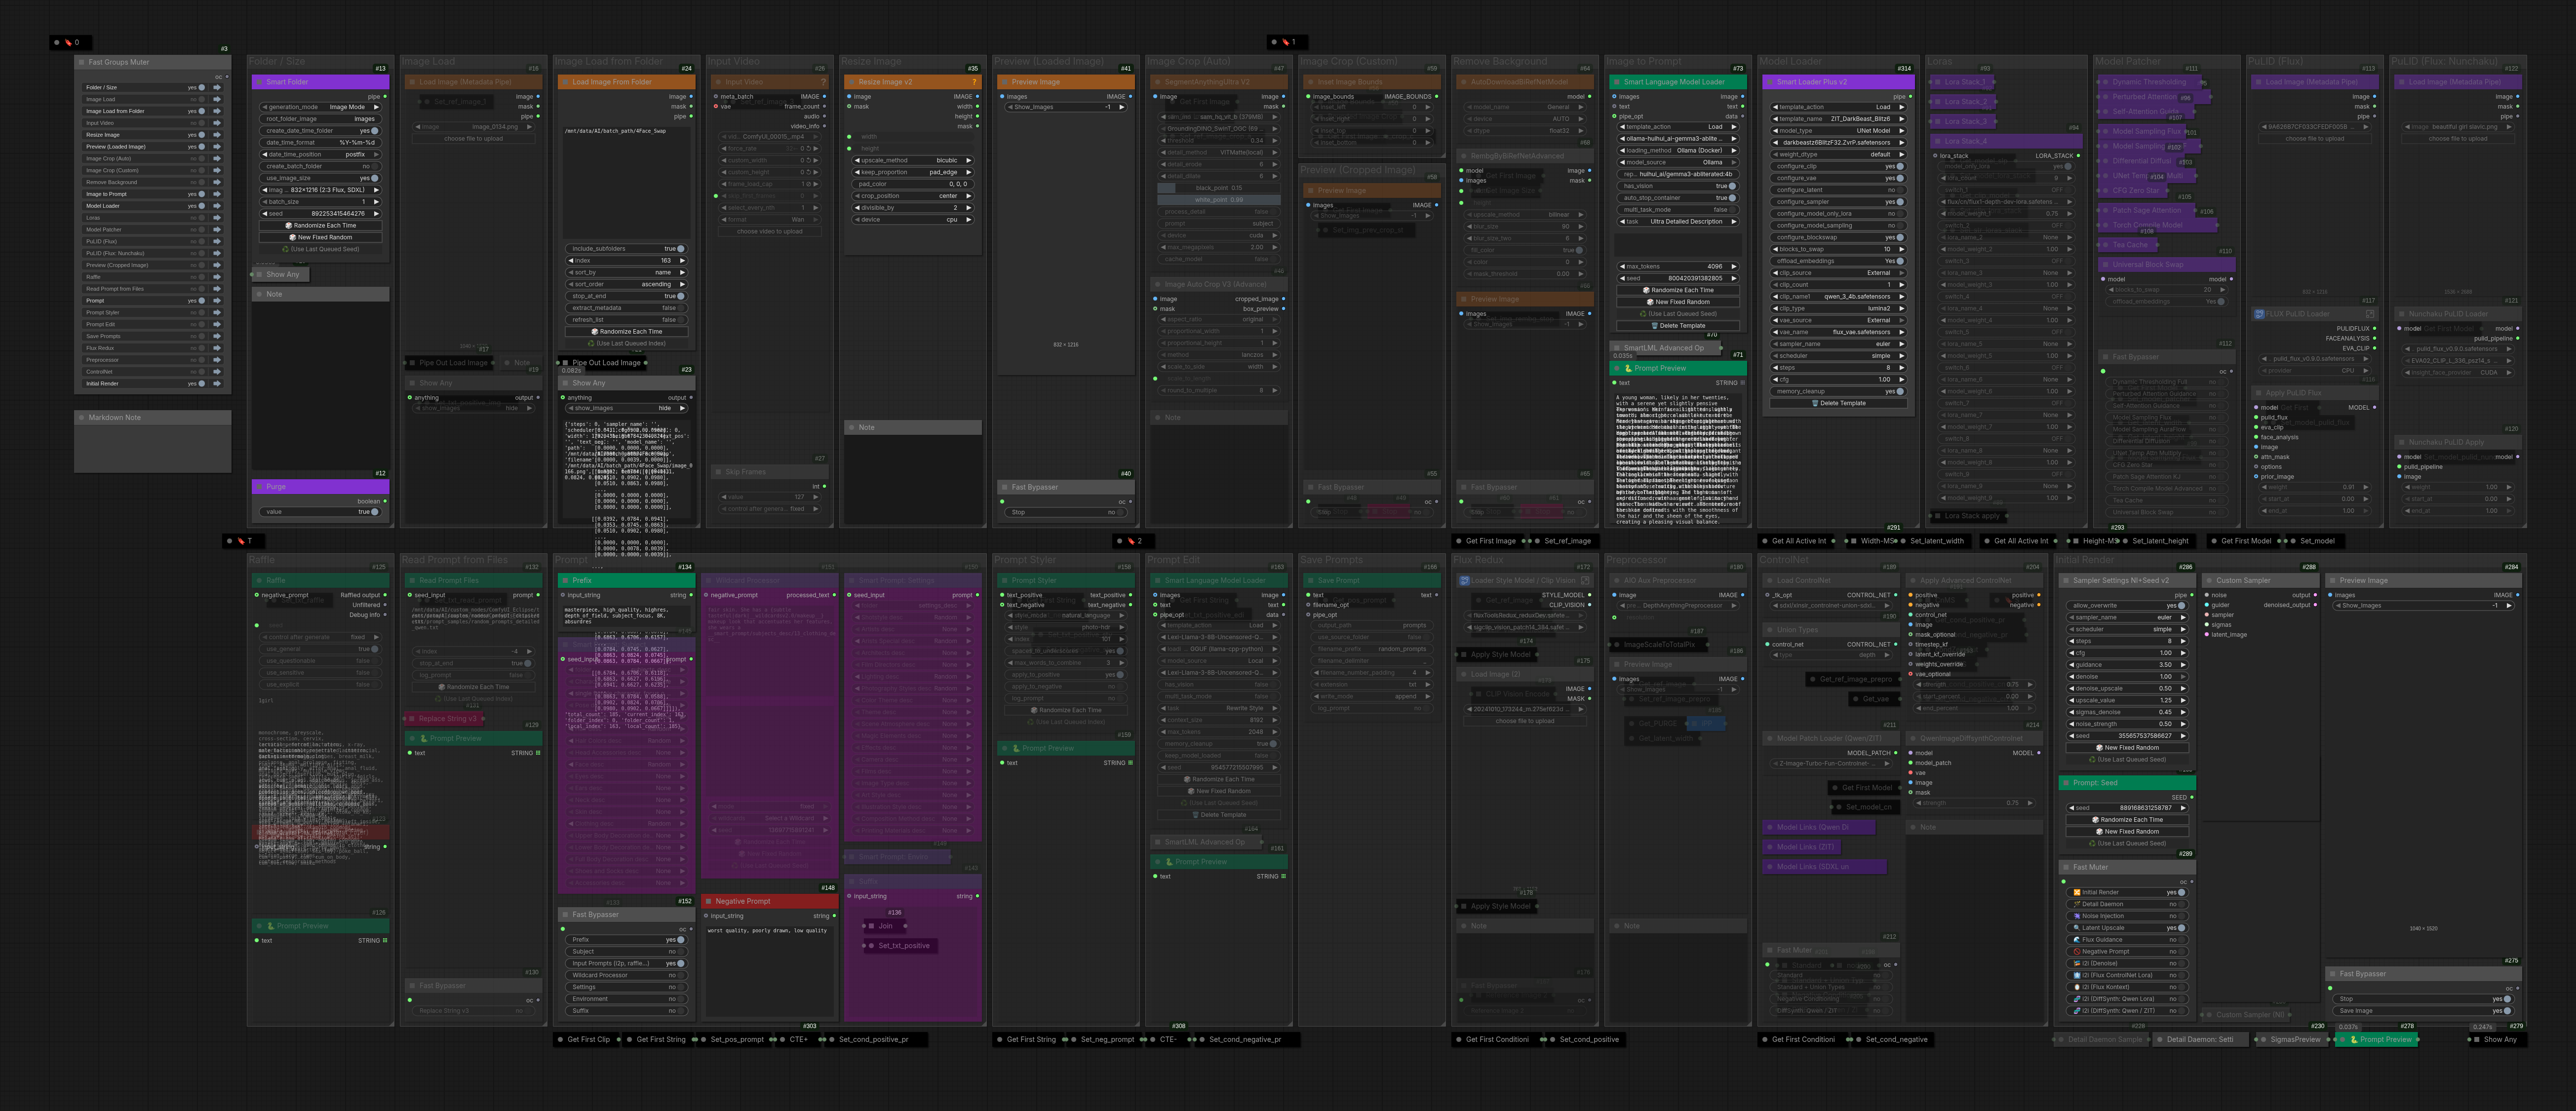Click the collapse square on Resize Image v2 title
Screen dimensions: 2576x1111
(x=850, y=82)
